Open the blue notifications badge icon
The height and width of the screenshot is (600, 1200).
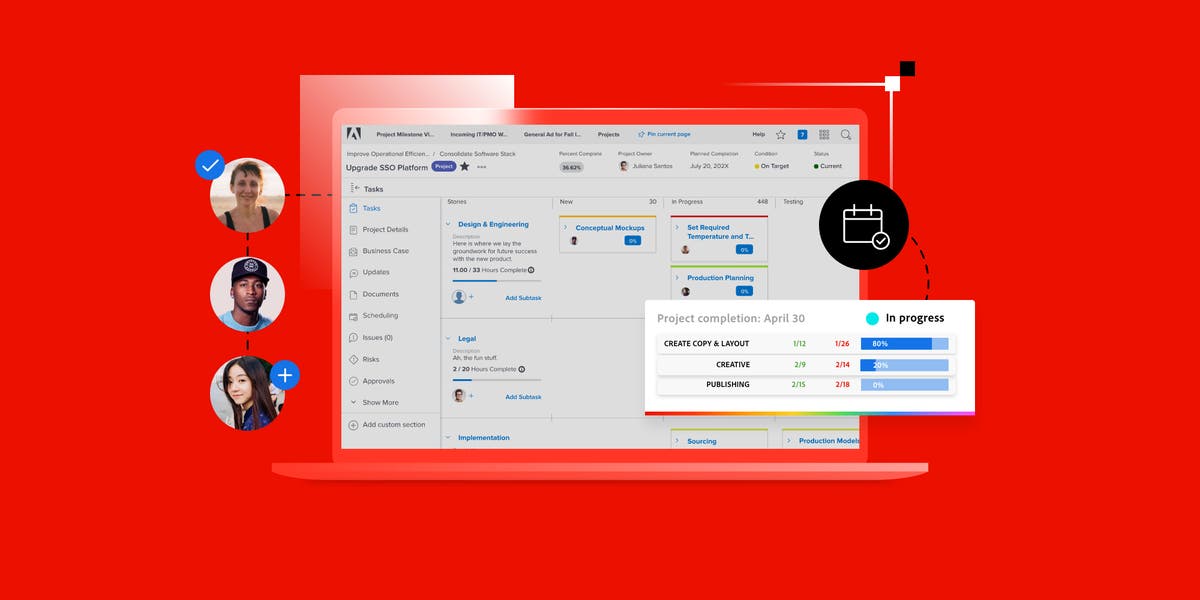[802, 134]
